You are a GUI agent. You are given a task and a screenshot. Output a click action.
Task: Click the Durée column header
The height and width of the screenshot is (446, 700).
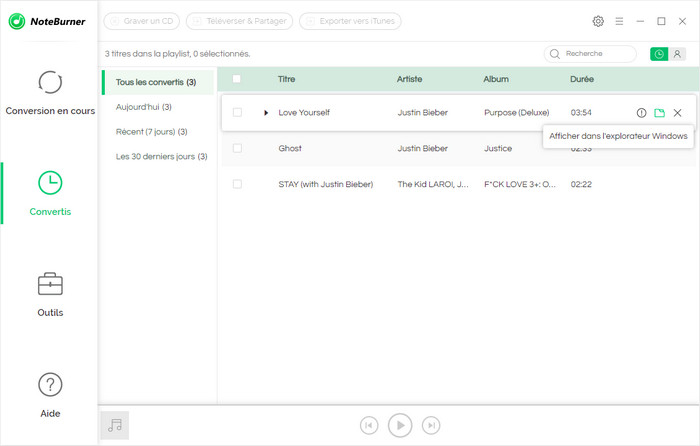coord(582,79)
